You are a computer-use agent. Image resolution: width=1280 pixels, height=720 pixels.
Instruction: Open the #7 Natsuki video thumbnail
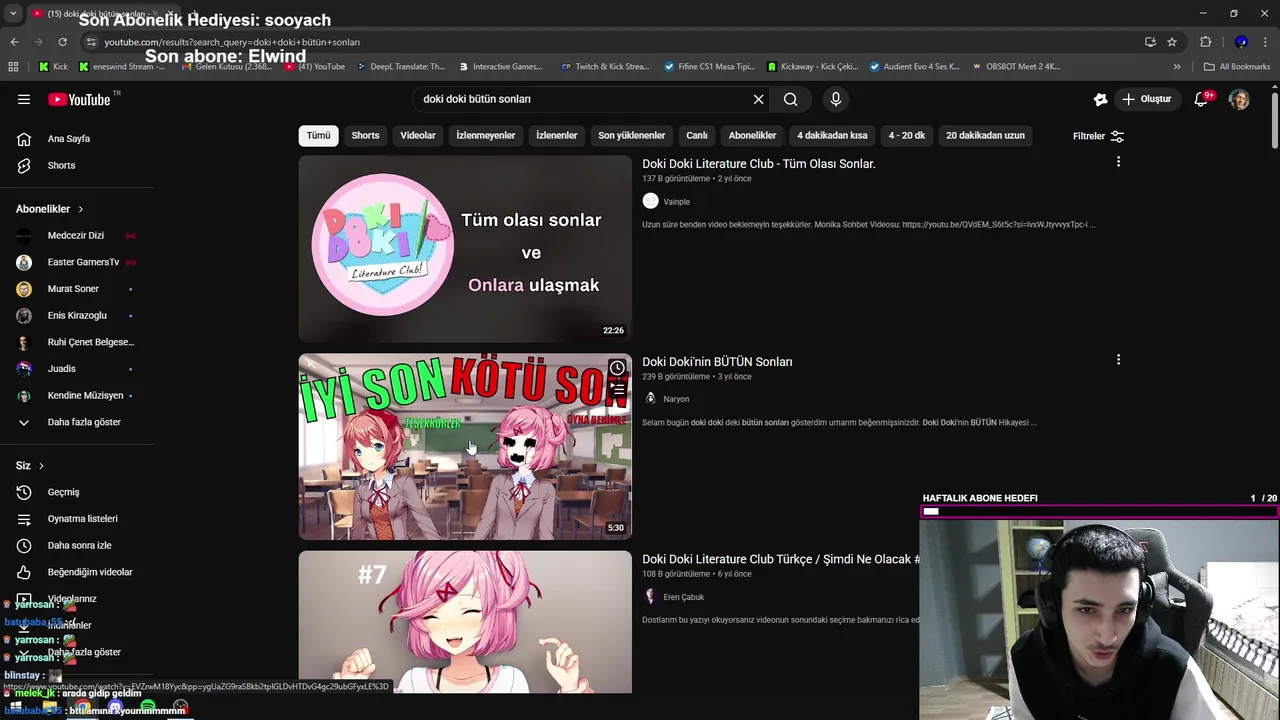pyautogui.click(x=465, y=621)
